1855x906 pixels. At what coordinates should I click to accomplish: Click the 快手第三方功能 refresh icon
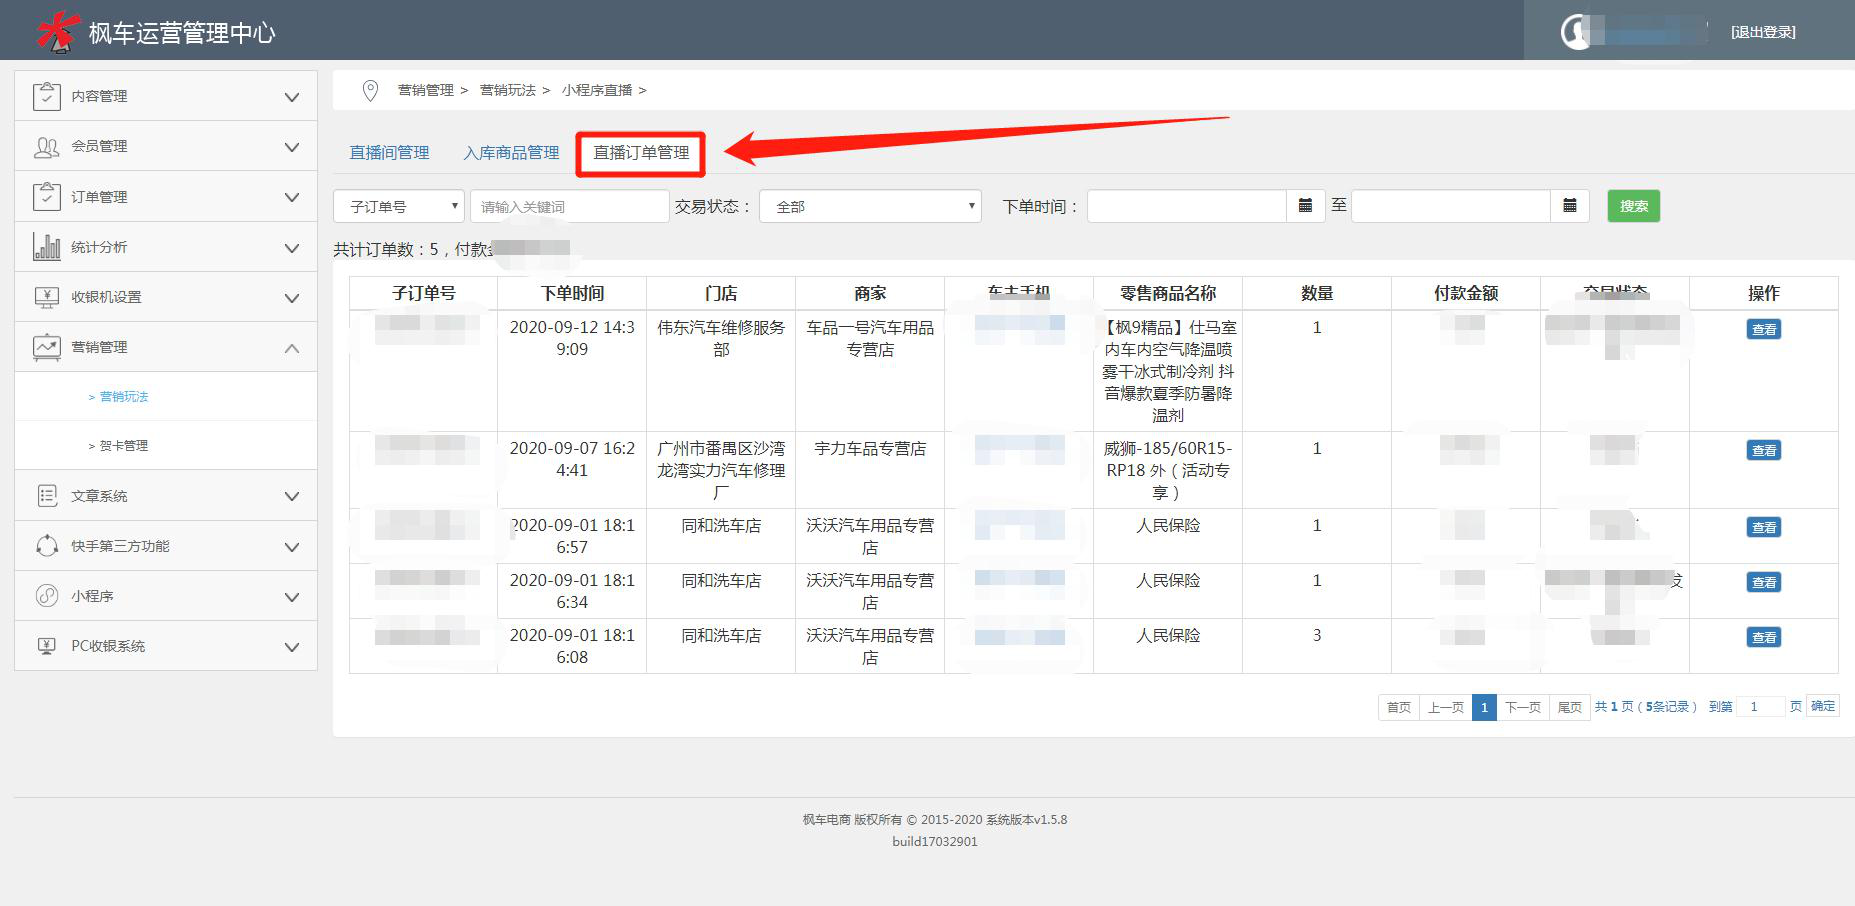(x=46, y=546)
